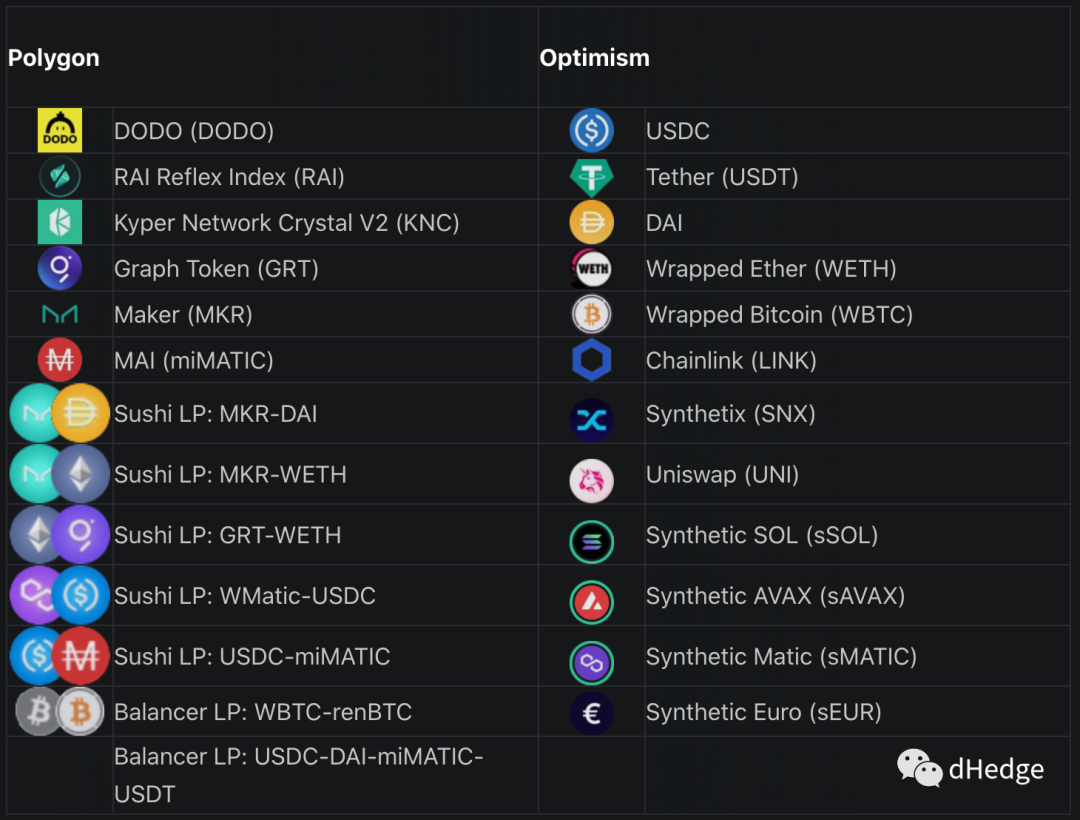Click the WMatic-USDC pair icon

click(60, 595)
